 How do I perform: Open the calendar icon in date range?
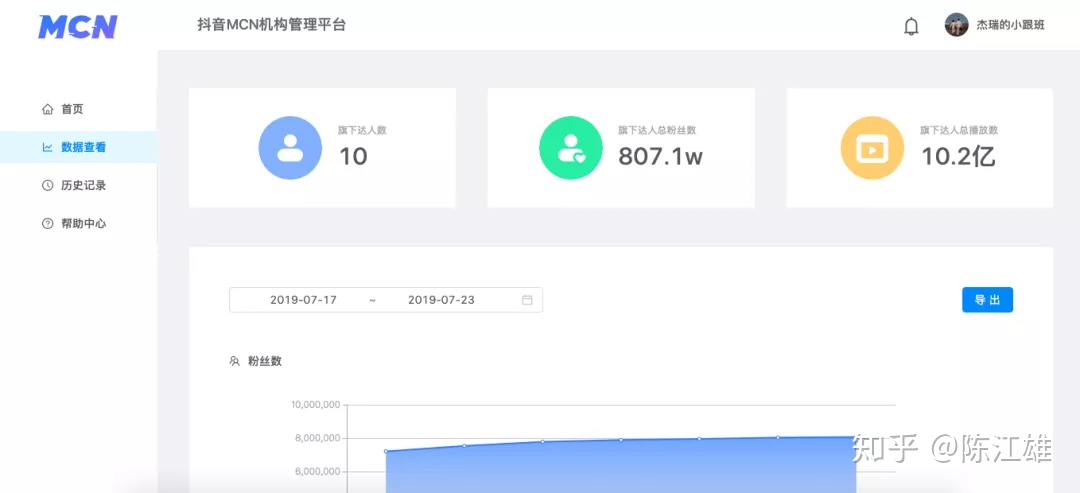coord(527,300)
